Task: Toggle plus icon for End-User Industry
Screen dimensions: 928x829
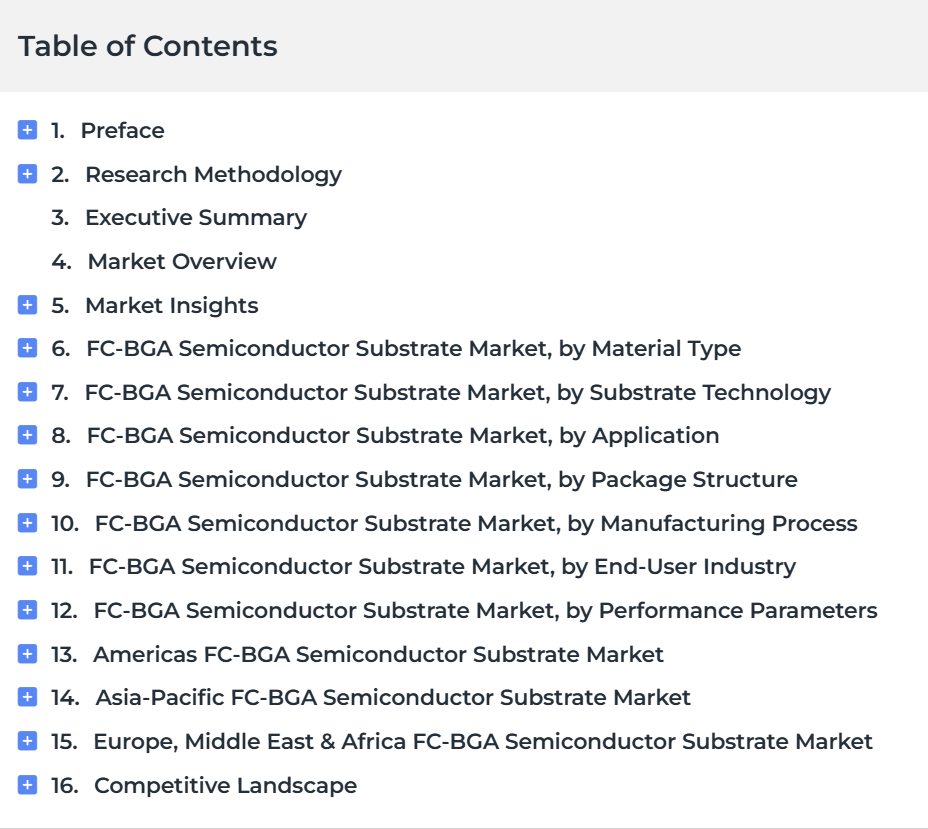Action: coord(27,566)
